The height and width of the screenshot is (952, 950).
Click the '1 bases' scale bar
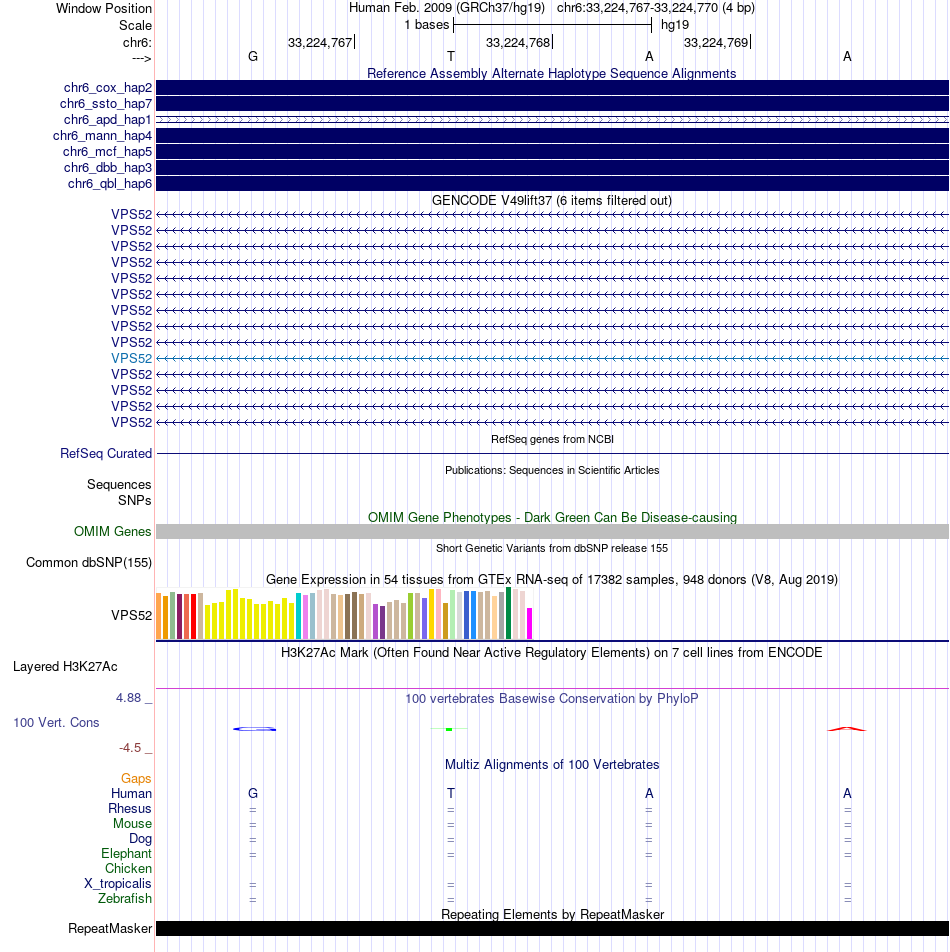coord(552,25)
